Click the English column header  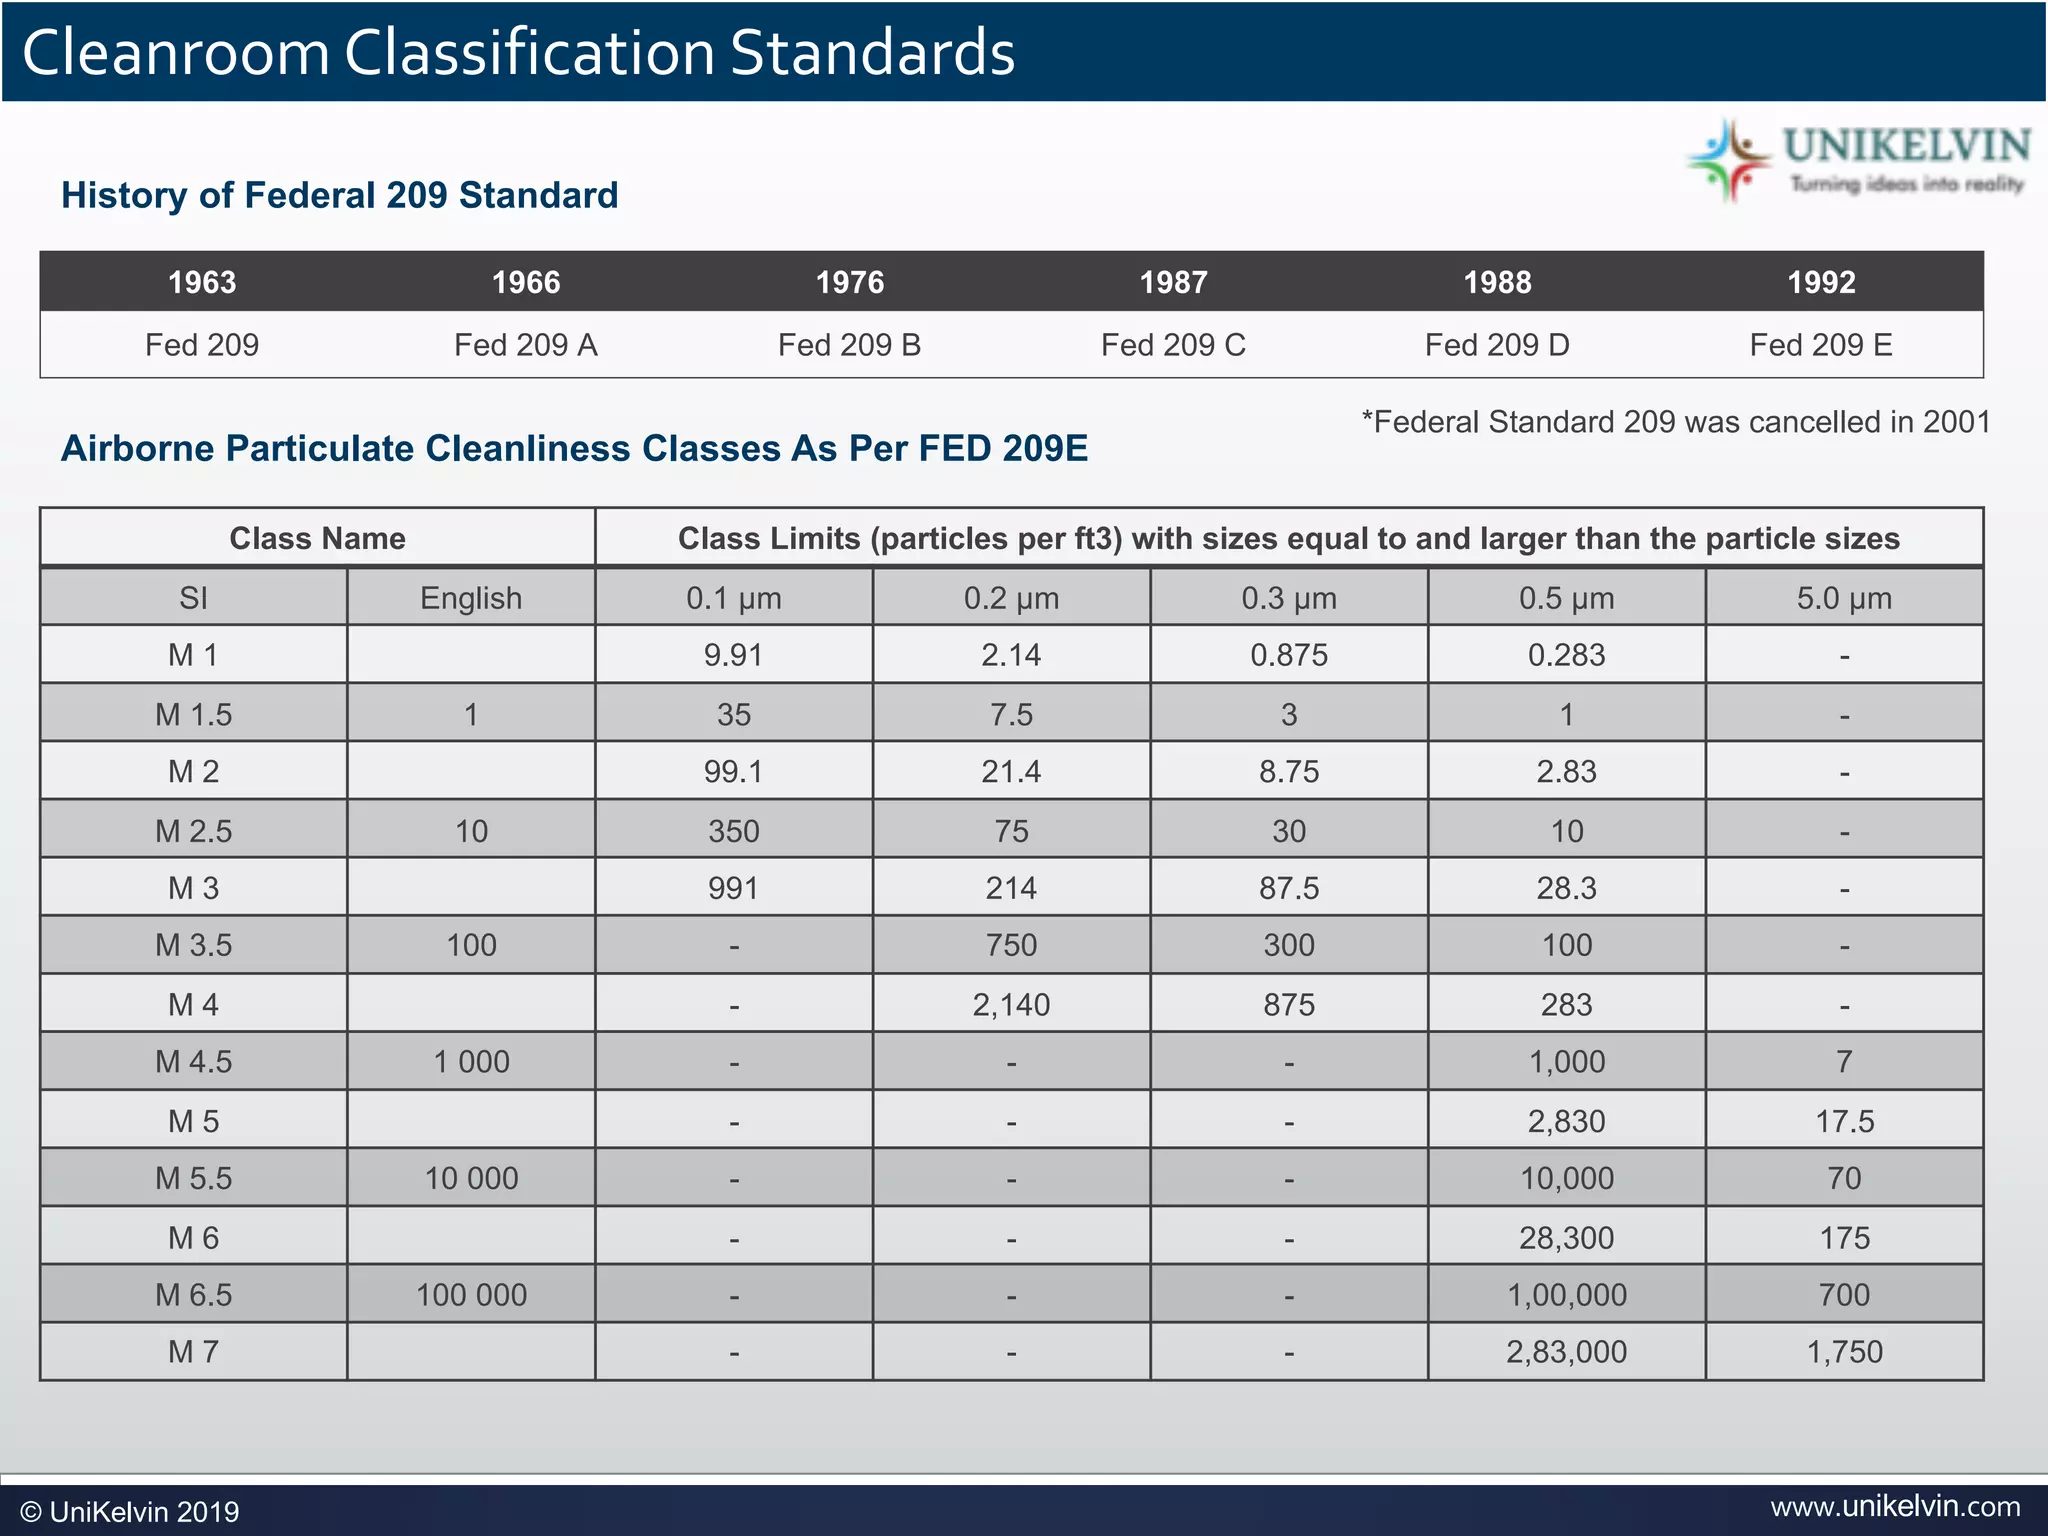471,598
